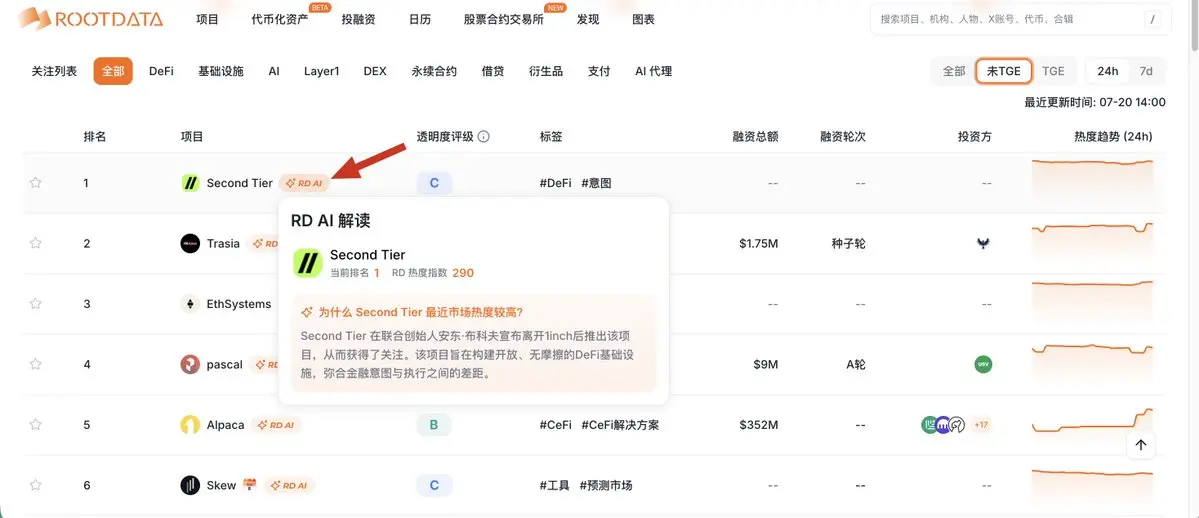Star the pascal project row
This screenshot has width=1199, height=518.
[x=35, y=364]
